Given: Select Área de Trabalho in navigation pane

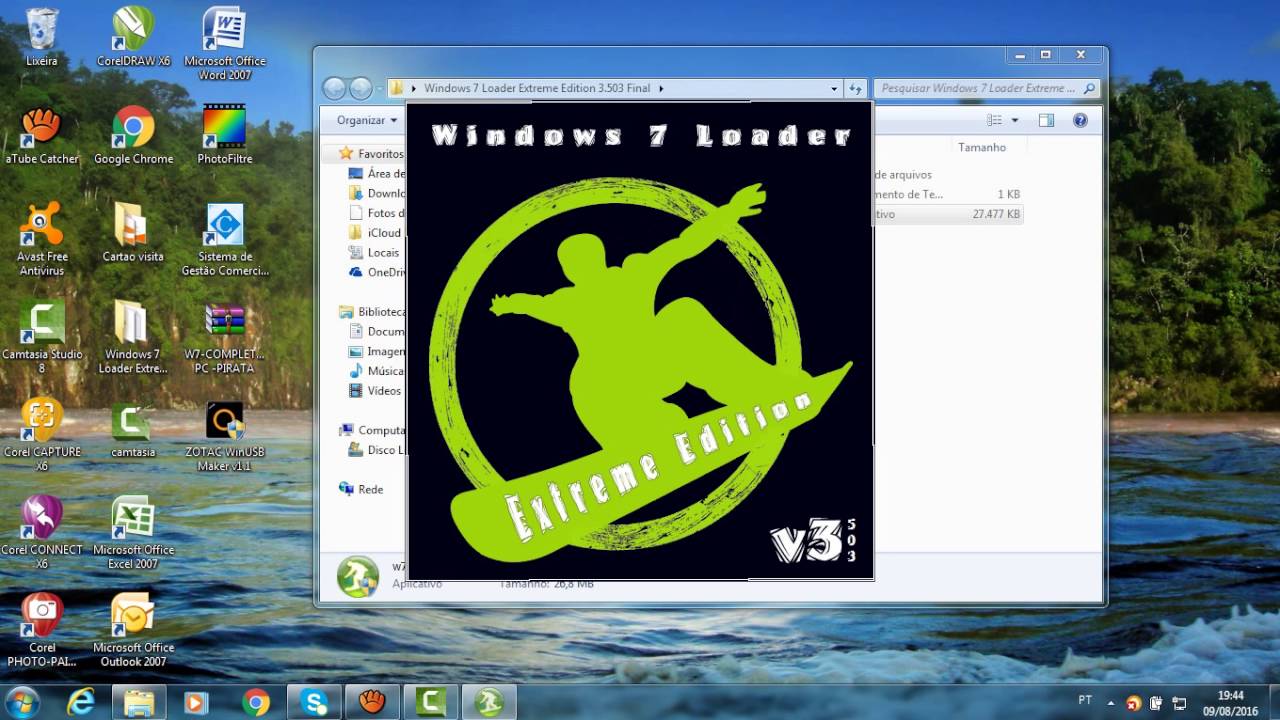Looking at the screenshot, I should [x=377, y=174].
